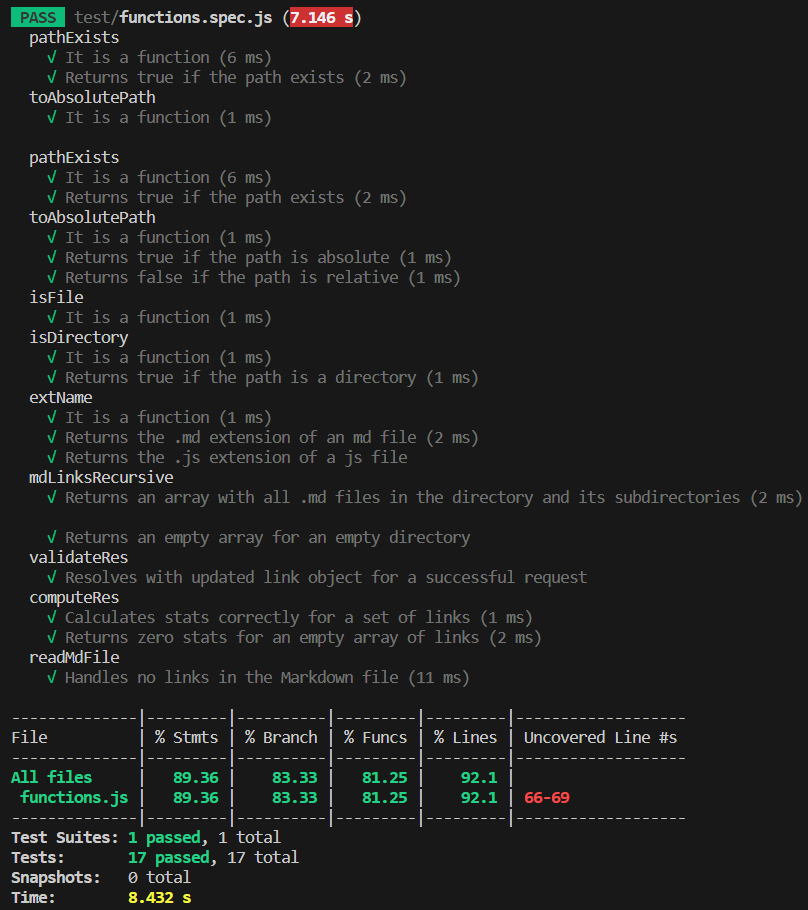Select the test/functions.spec.js file path
This screenshot has height=910, width=808.
tap(173, 17)
